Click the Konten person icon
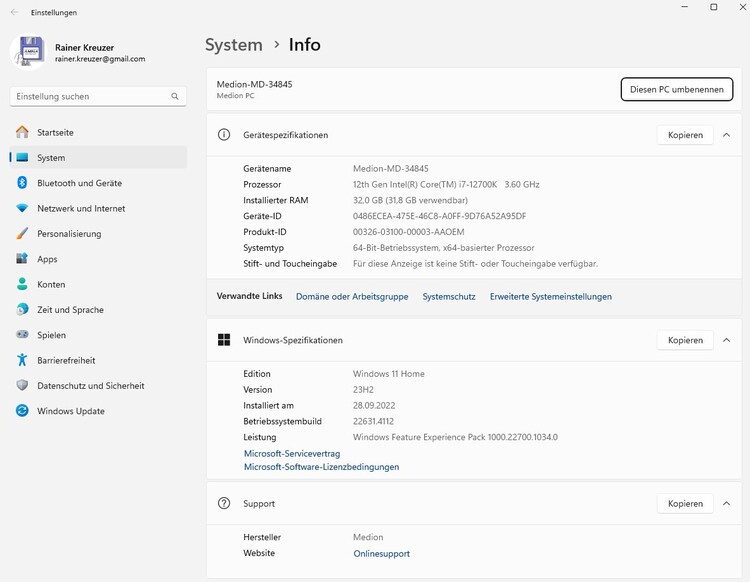This screenshot has width=750, height=582. [22, 284]
